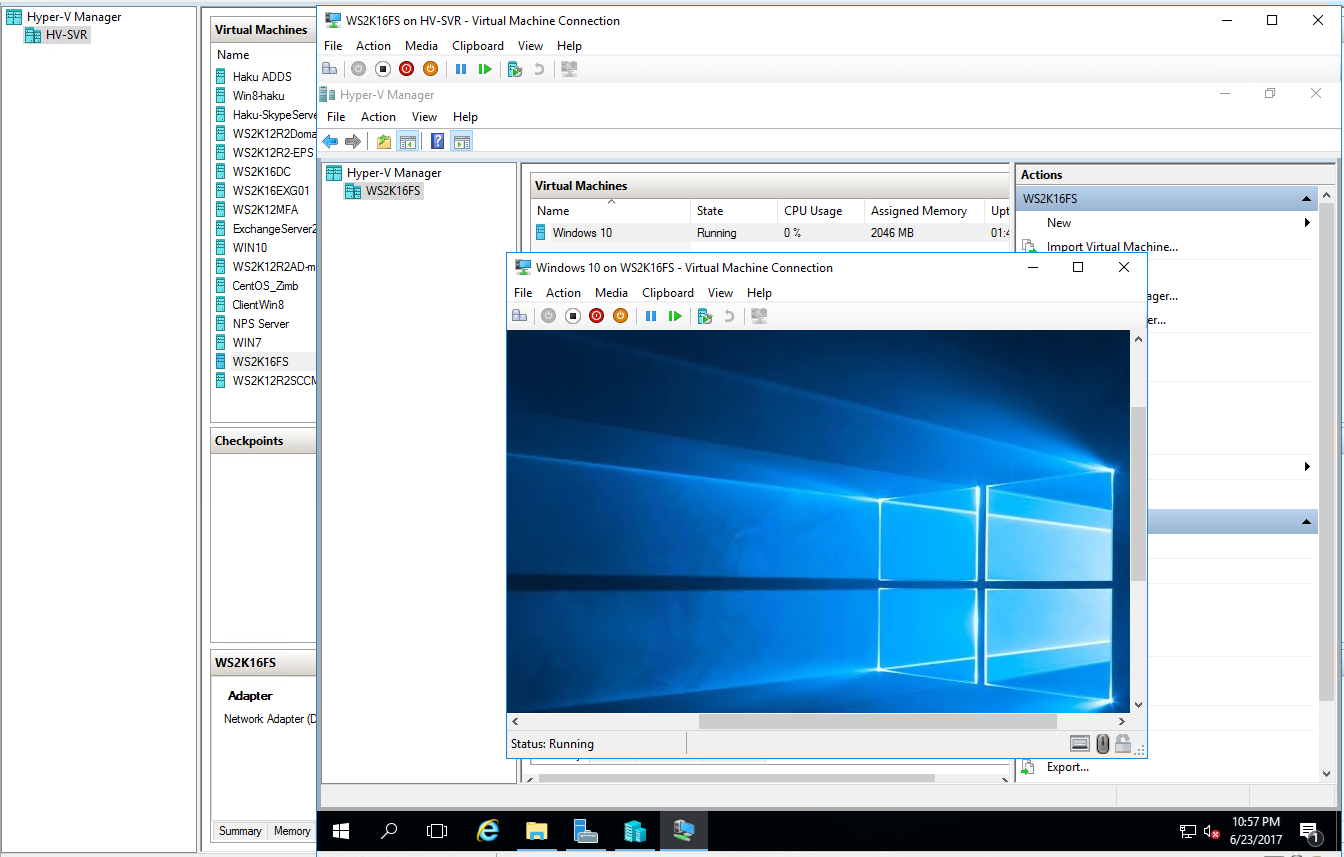Viewport: 1344px width, 857px height.
Task: Open Action menu in nested Hyper-V Manager
Action: [x=378, y=117]
